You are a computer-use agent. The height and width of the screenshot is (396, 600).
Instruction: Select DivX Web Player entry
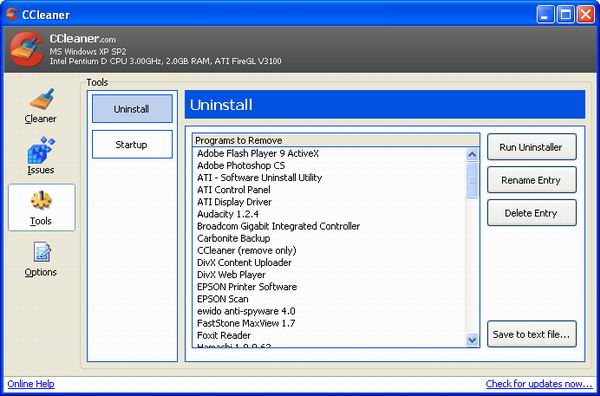231,275
